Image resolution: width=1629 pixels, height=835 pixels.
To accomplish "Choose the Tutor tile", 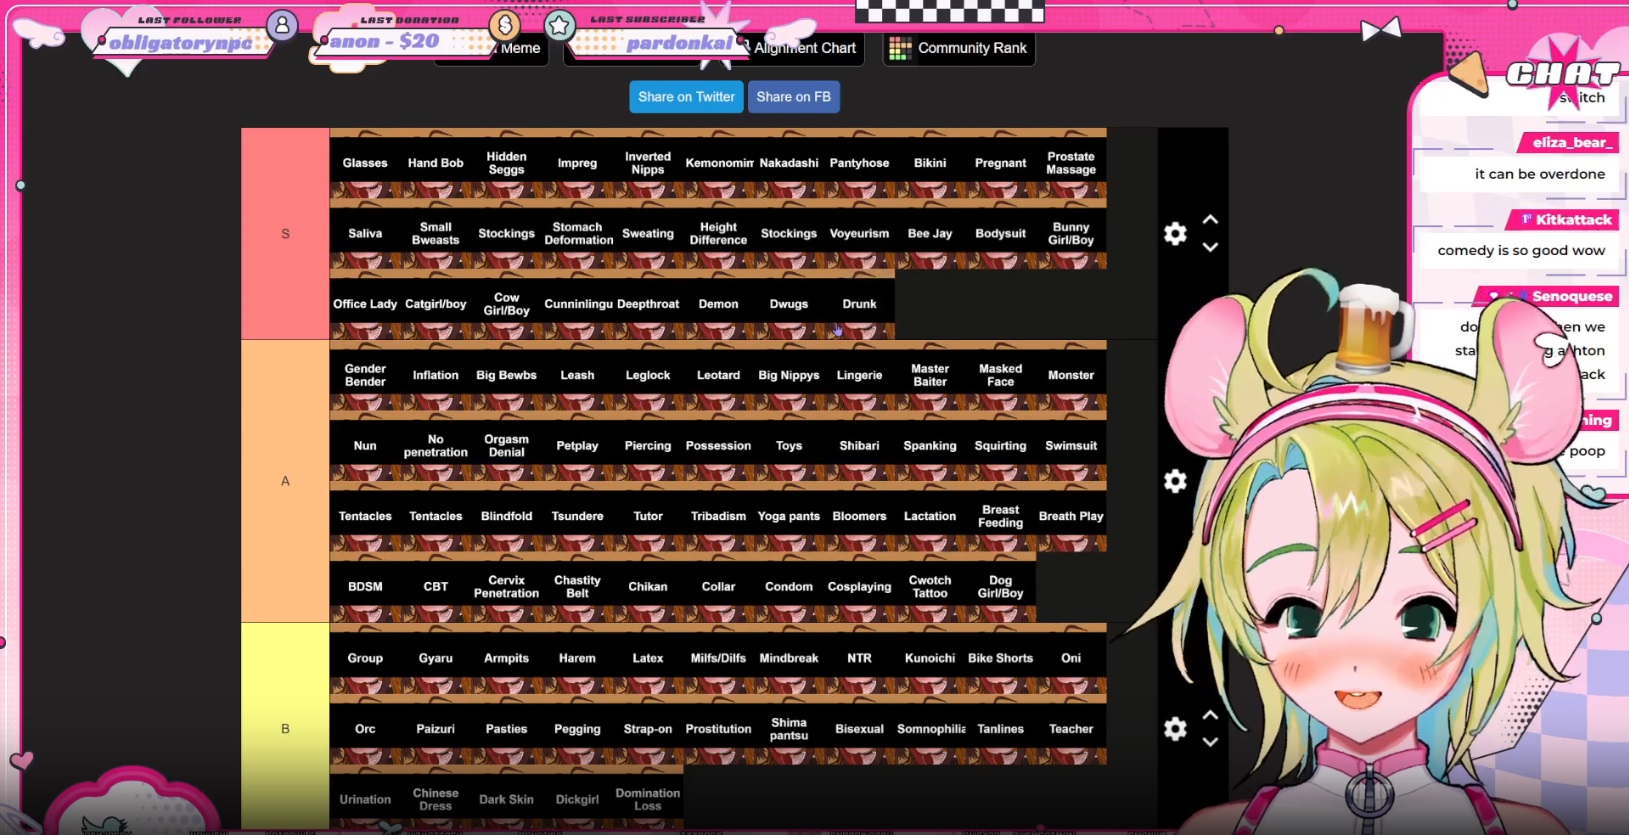I will click(648, 517).
